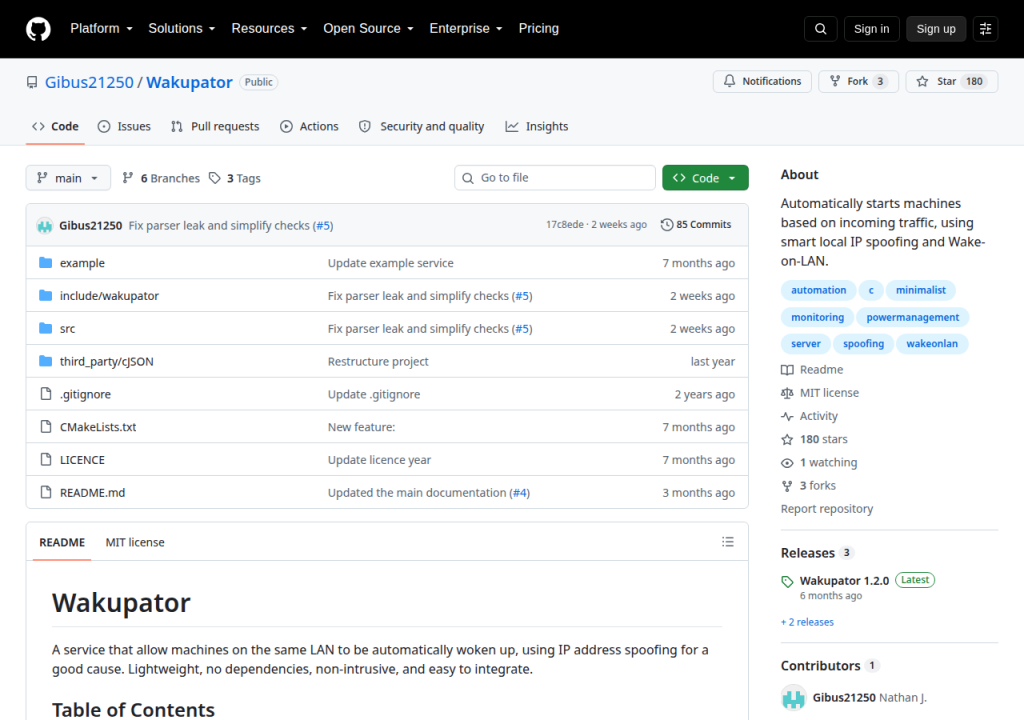Expand the Solutions menu

(x=182, y=29)
